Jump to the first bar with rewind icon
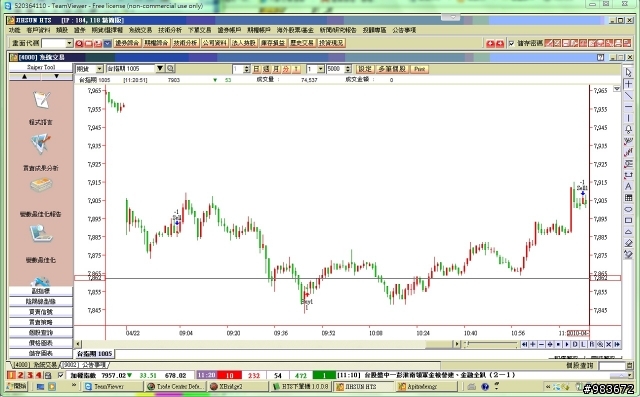Screen dimensions: 640x397 click(x=524, y=345)
